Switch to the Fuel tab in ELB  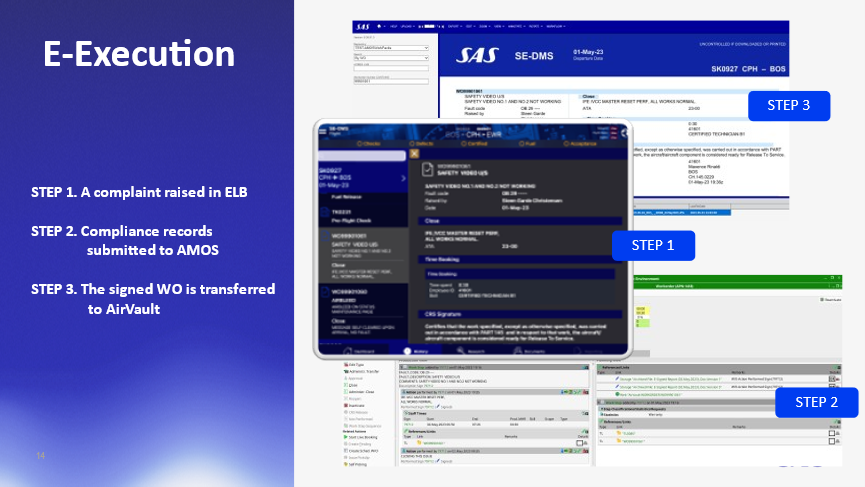[527, 144]
